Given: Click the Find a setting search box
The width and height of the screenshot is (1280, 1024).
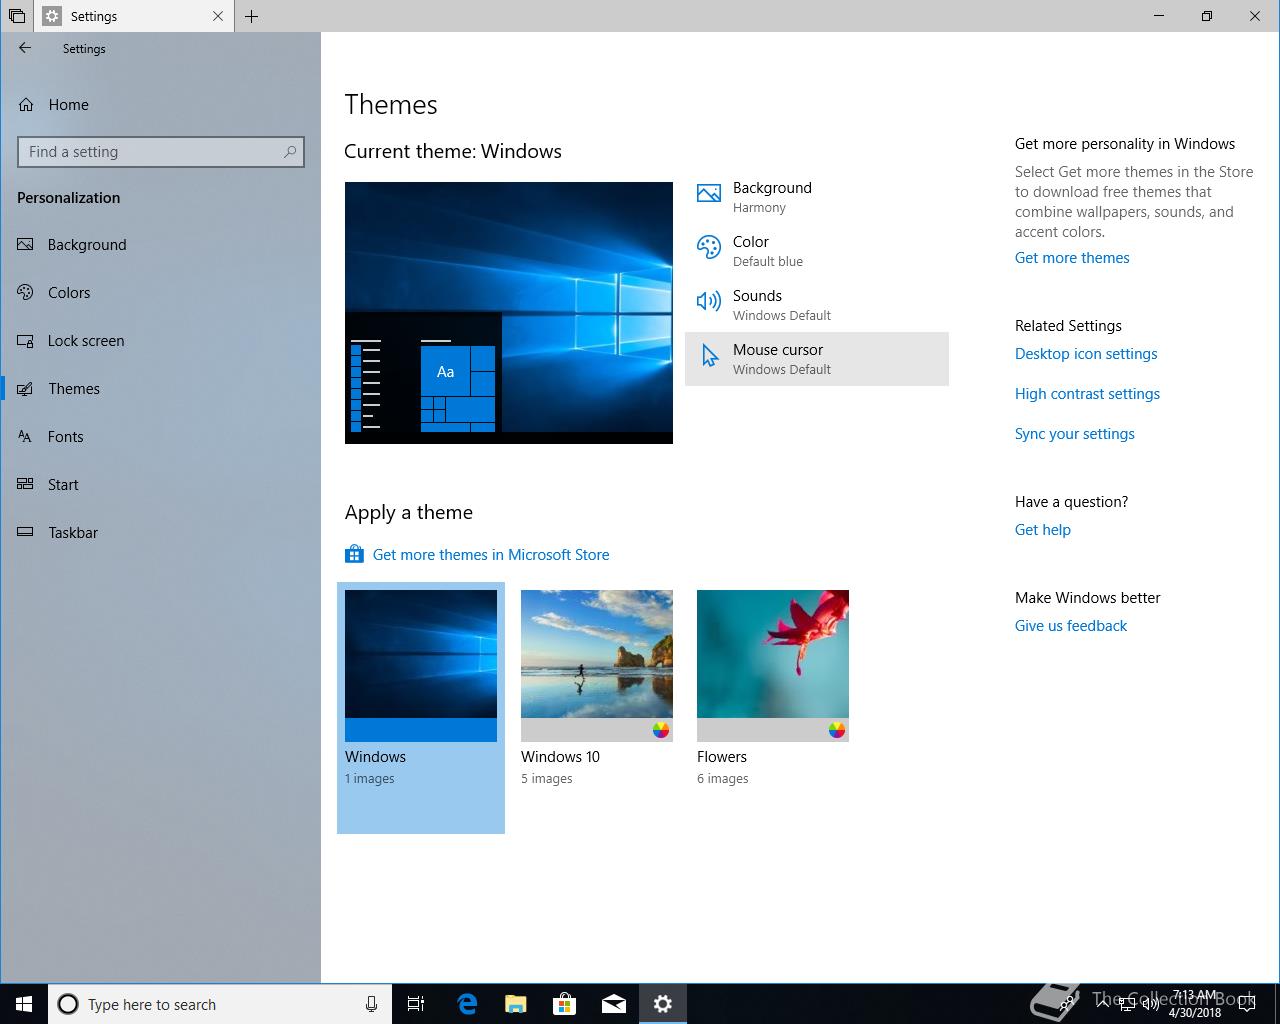Looking at the screenshot, I should coord(161,152).
